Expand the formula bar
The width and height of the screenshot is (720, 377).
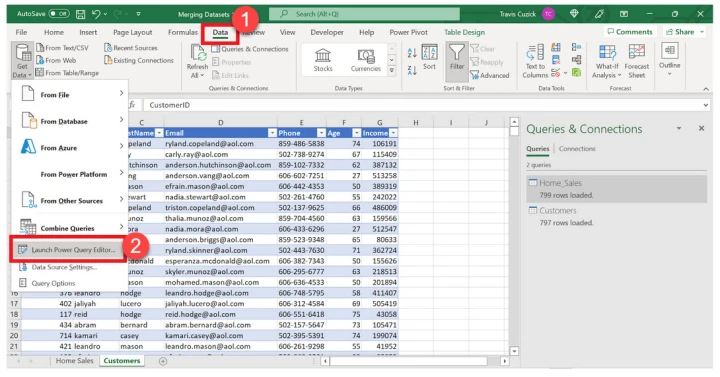point(705,105)
